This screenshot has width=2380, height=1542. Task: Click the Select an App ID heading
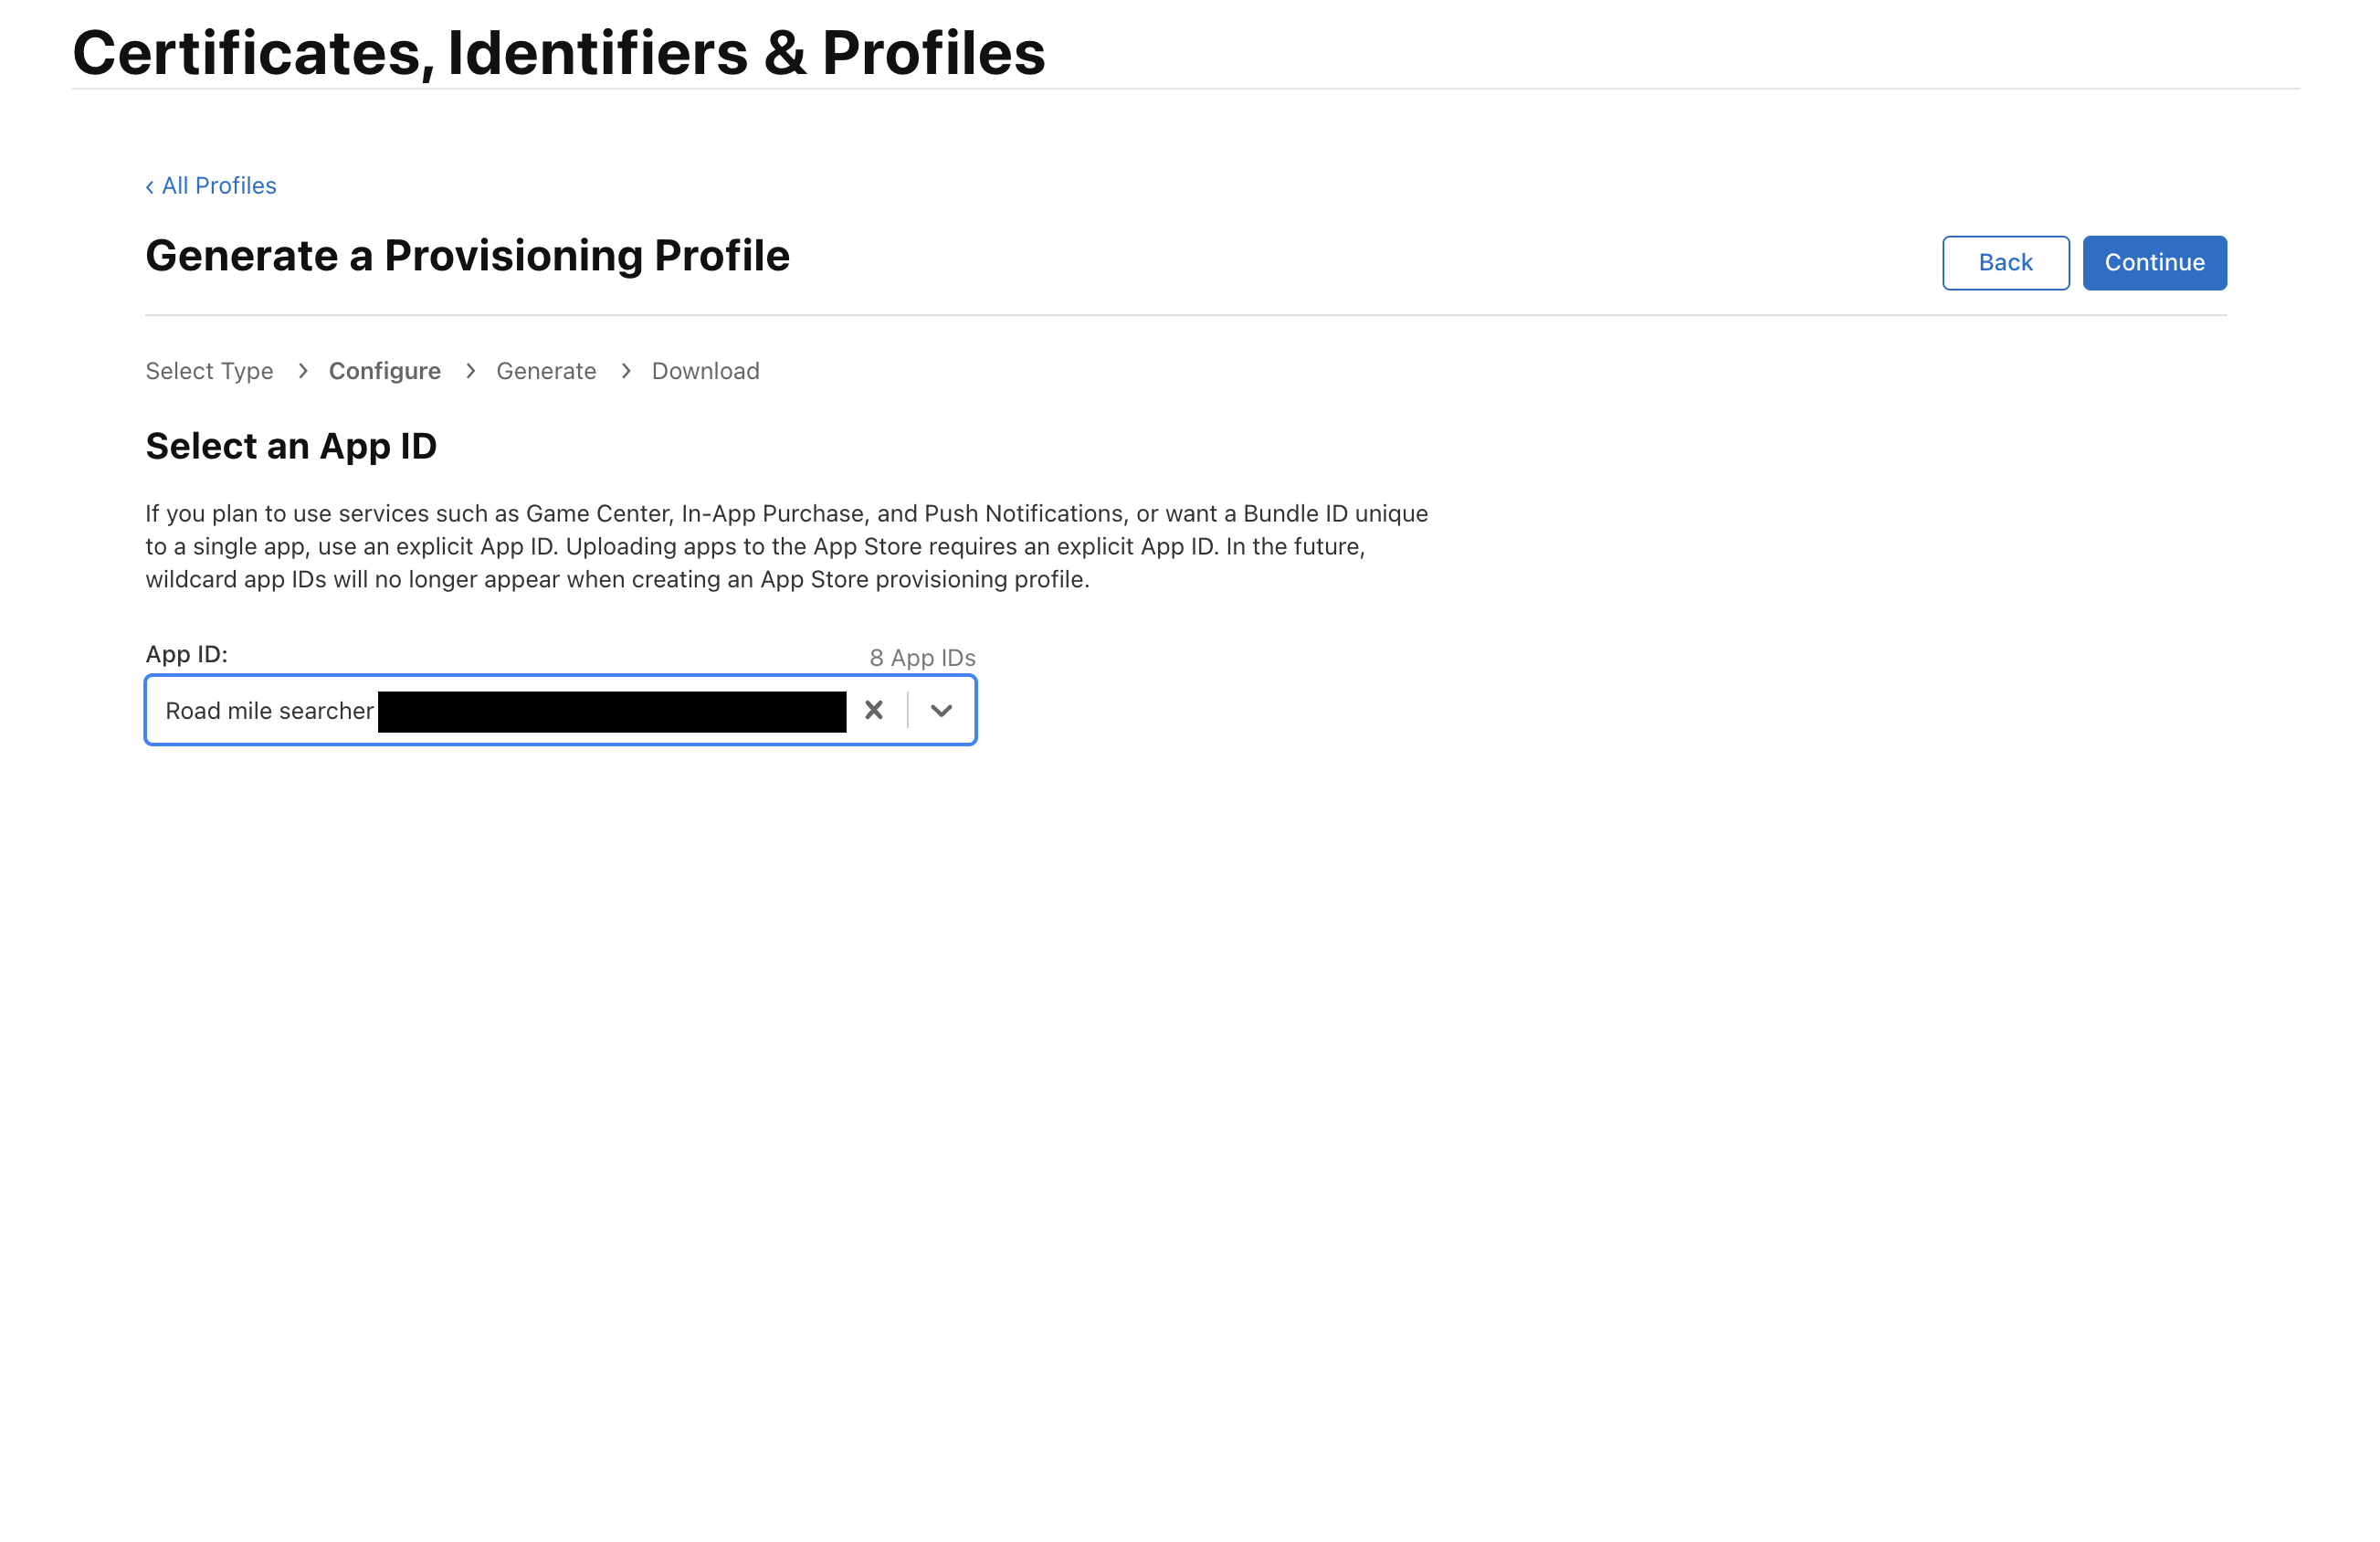(x=291, y=446)
